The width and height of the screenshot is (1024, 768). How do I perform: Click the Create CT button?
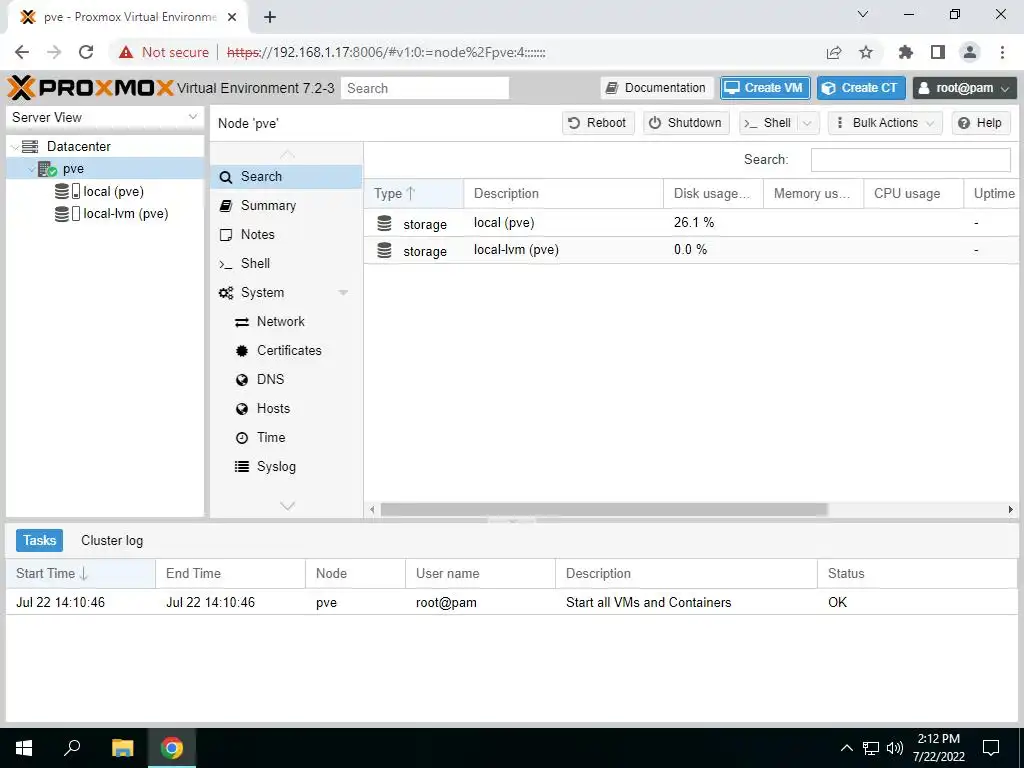pyautogui.click(x=861, y=88)
